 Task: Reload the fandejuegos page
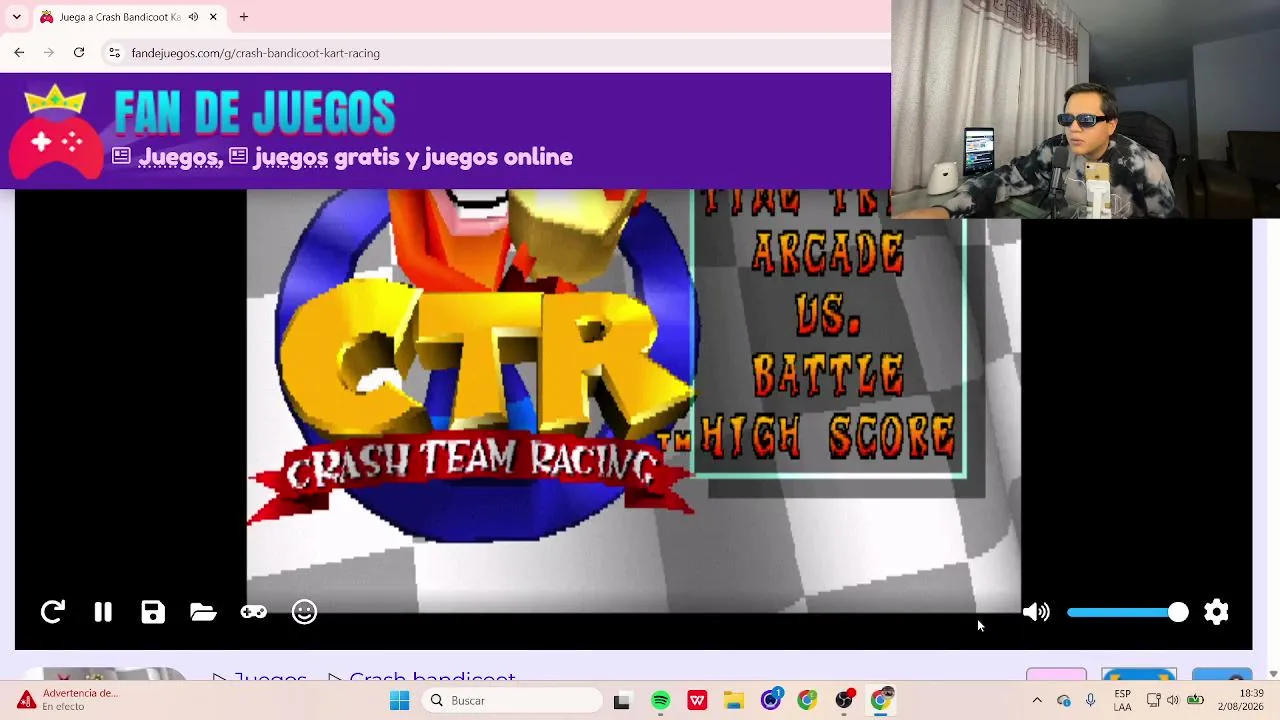coord(79,53)
